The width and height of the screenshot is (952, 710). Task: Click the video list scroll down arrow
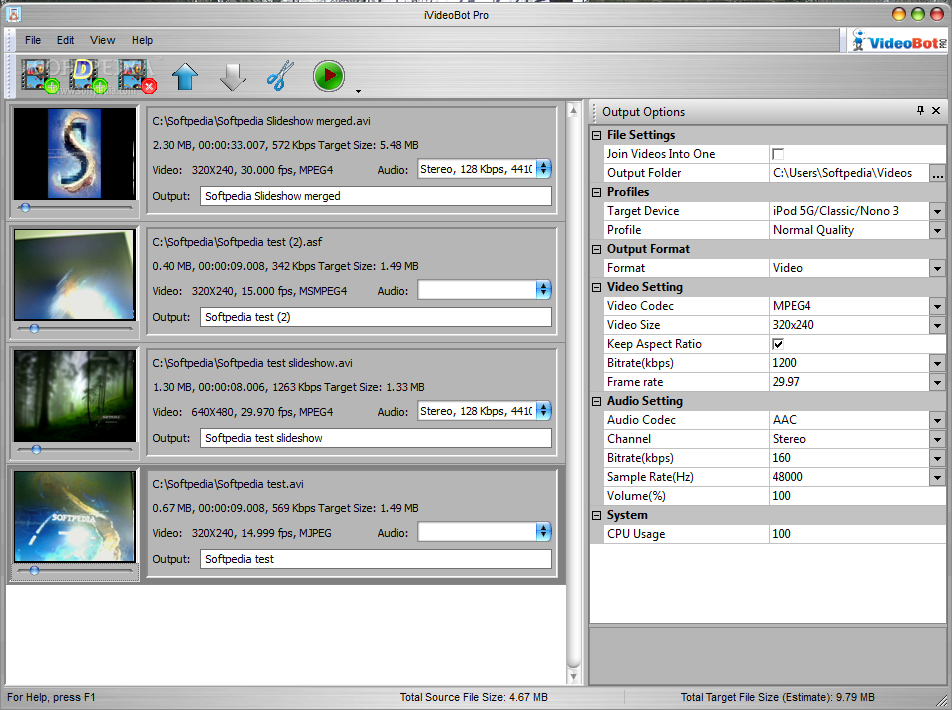click(x=573, y=676)
